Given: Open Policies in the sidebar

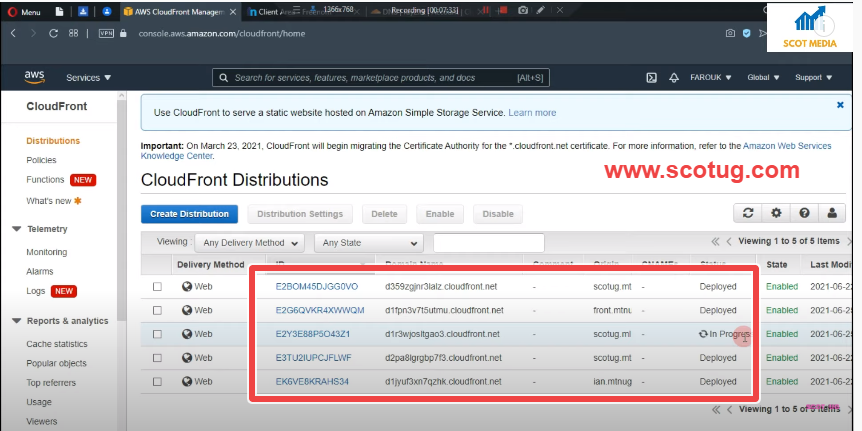Looking at the screenshot, I should click(41, 160).
